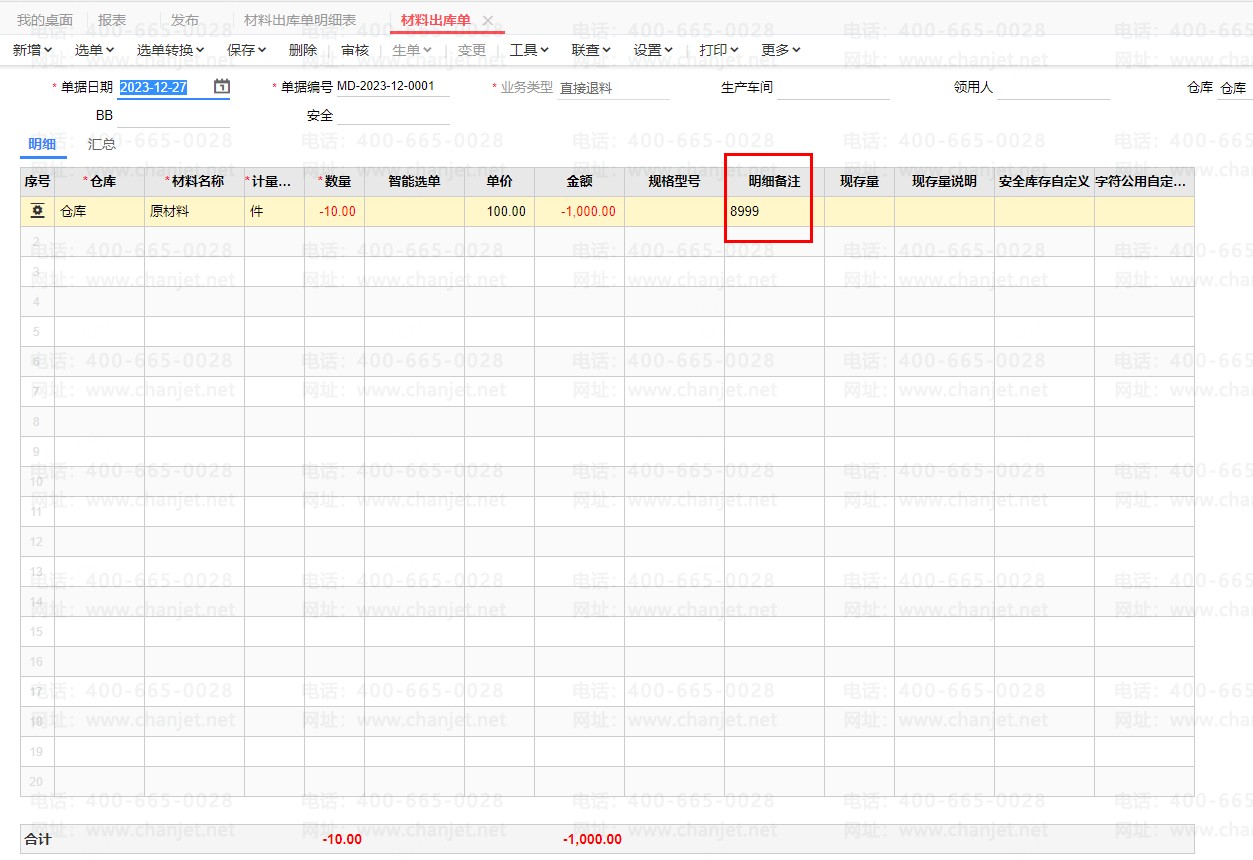Select the 明细 sub-tab

click(42, 144)
